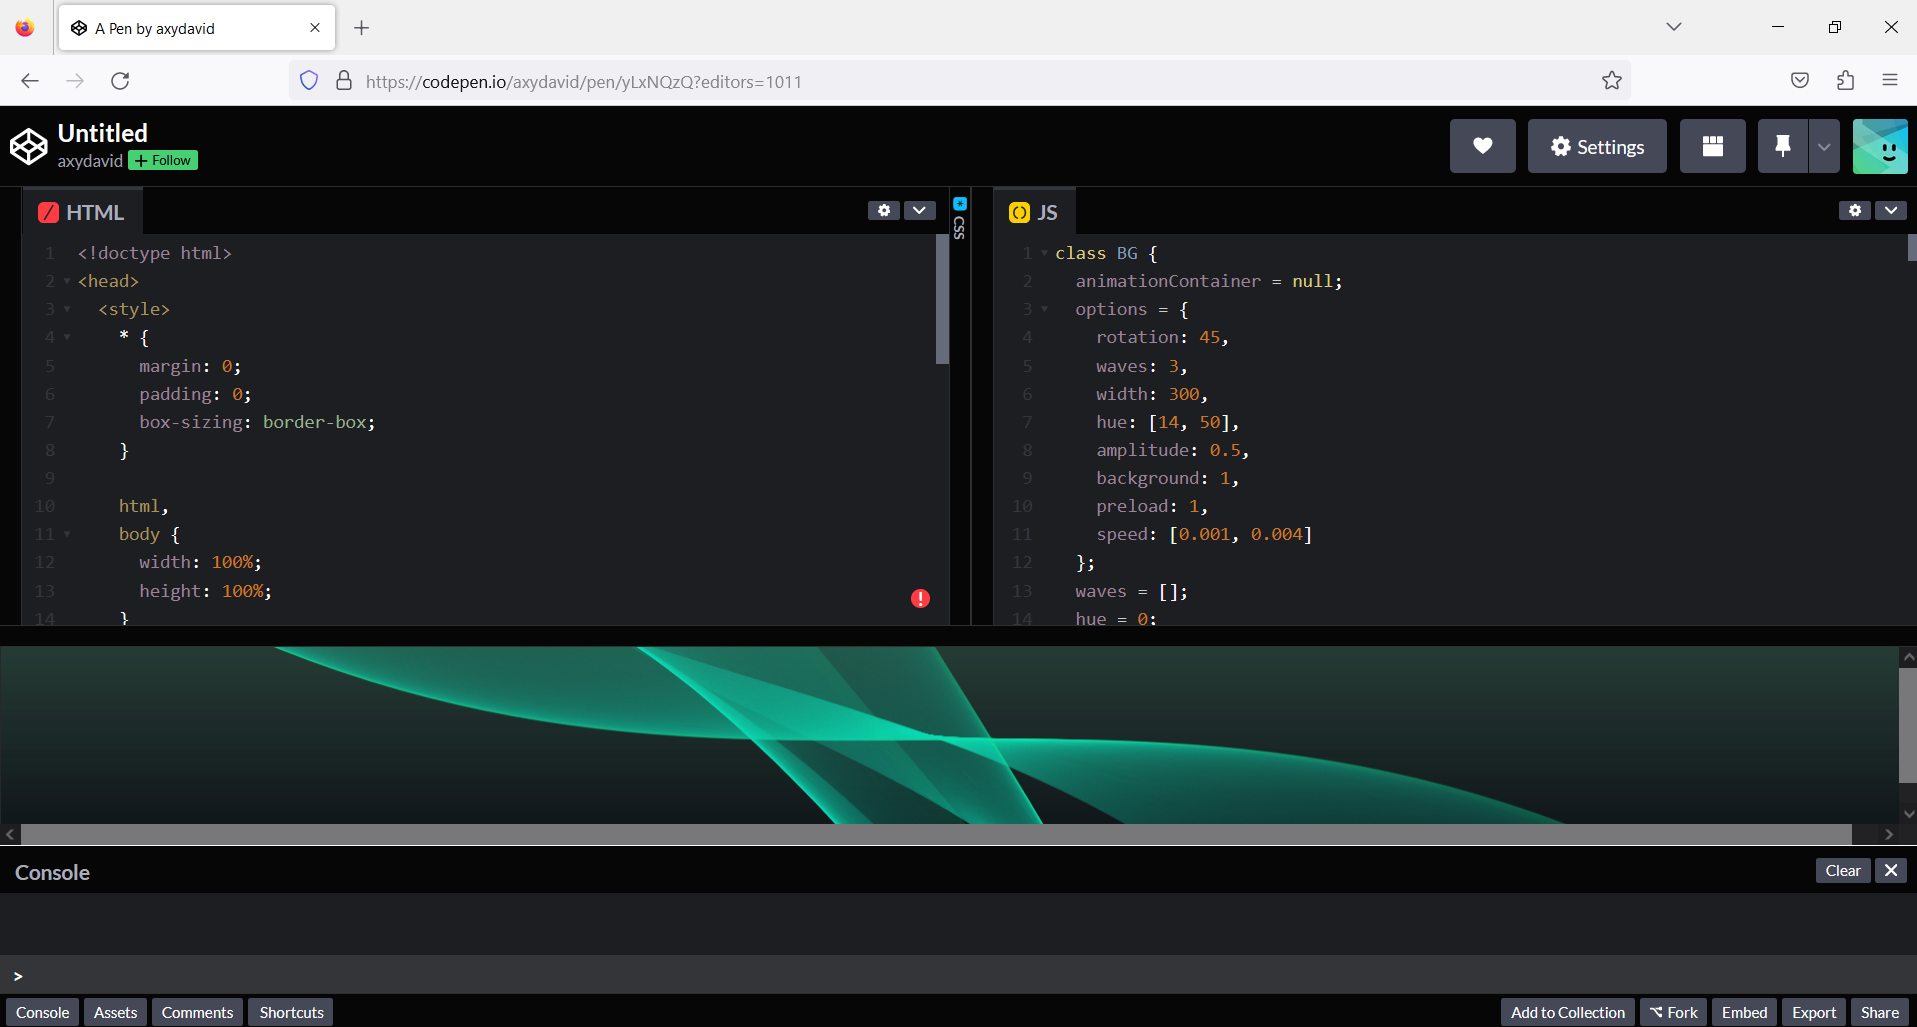This screenshot has width=1917, height=1027.
Task: Pin this Pen using the pin icon
Action: [x=1781, y=146]
